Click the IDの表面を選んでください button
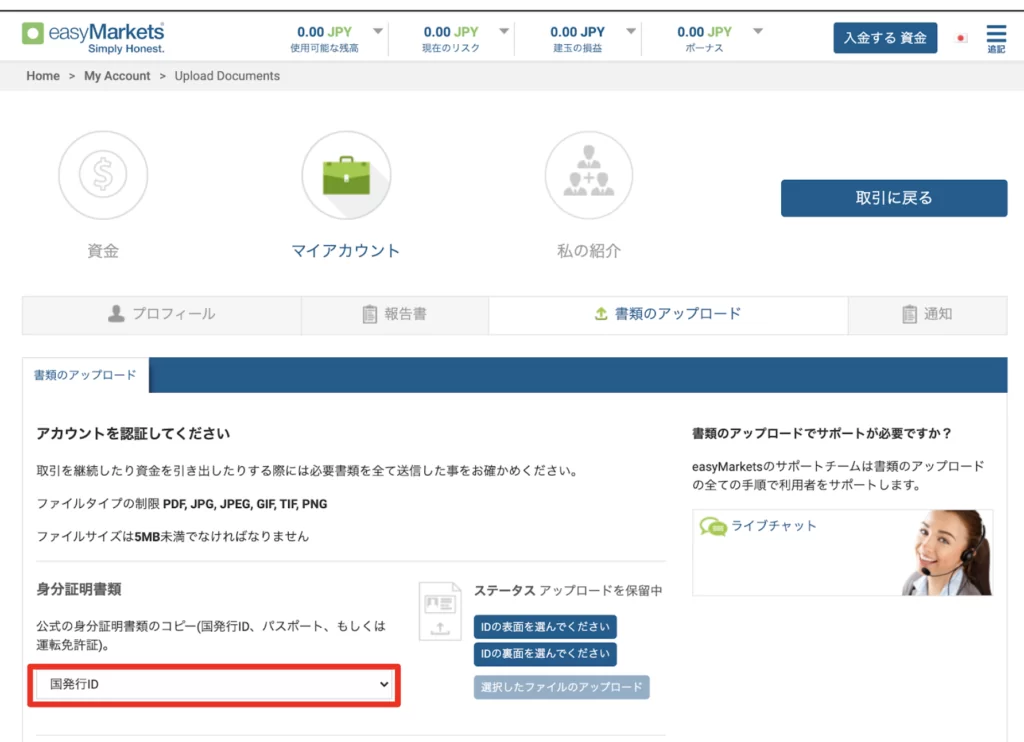Image resolution: width=1024 pixels, height=742 pixels. point(545,627)
